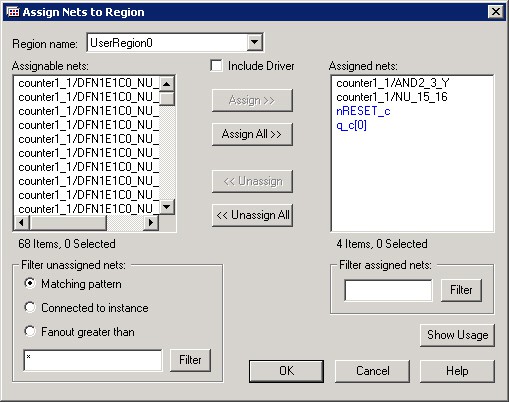Viewport: 509px width, 402px height.
Task: Confirm with the OK button
Action: (286, 371)
